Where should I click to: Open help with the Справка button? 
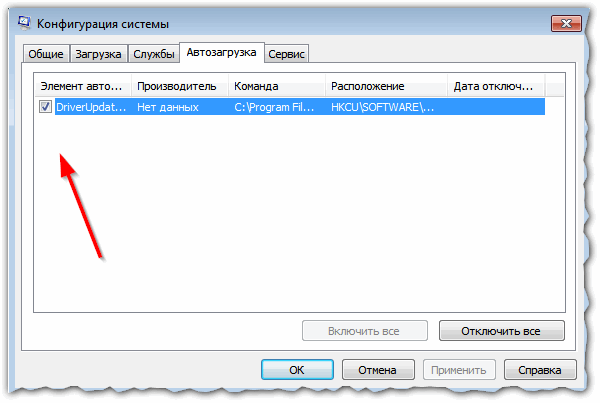[540, 370]
